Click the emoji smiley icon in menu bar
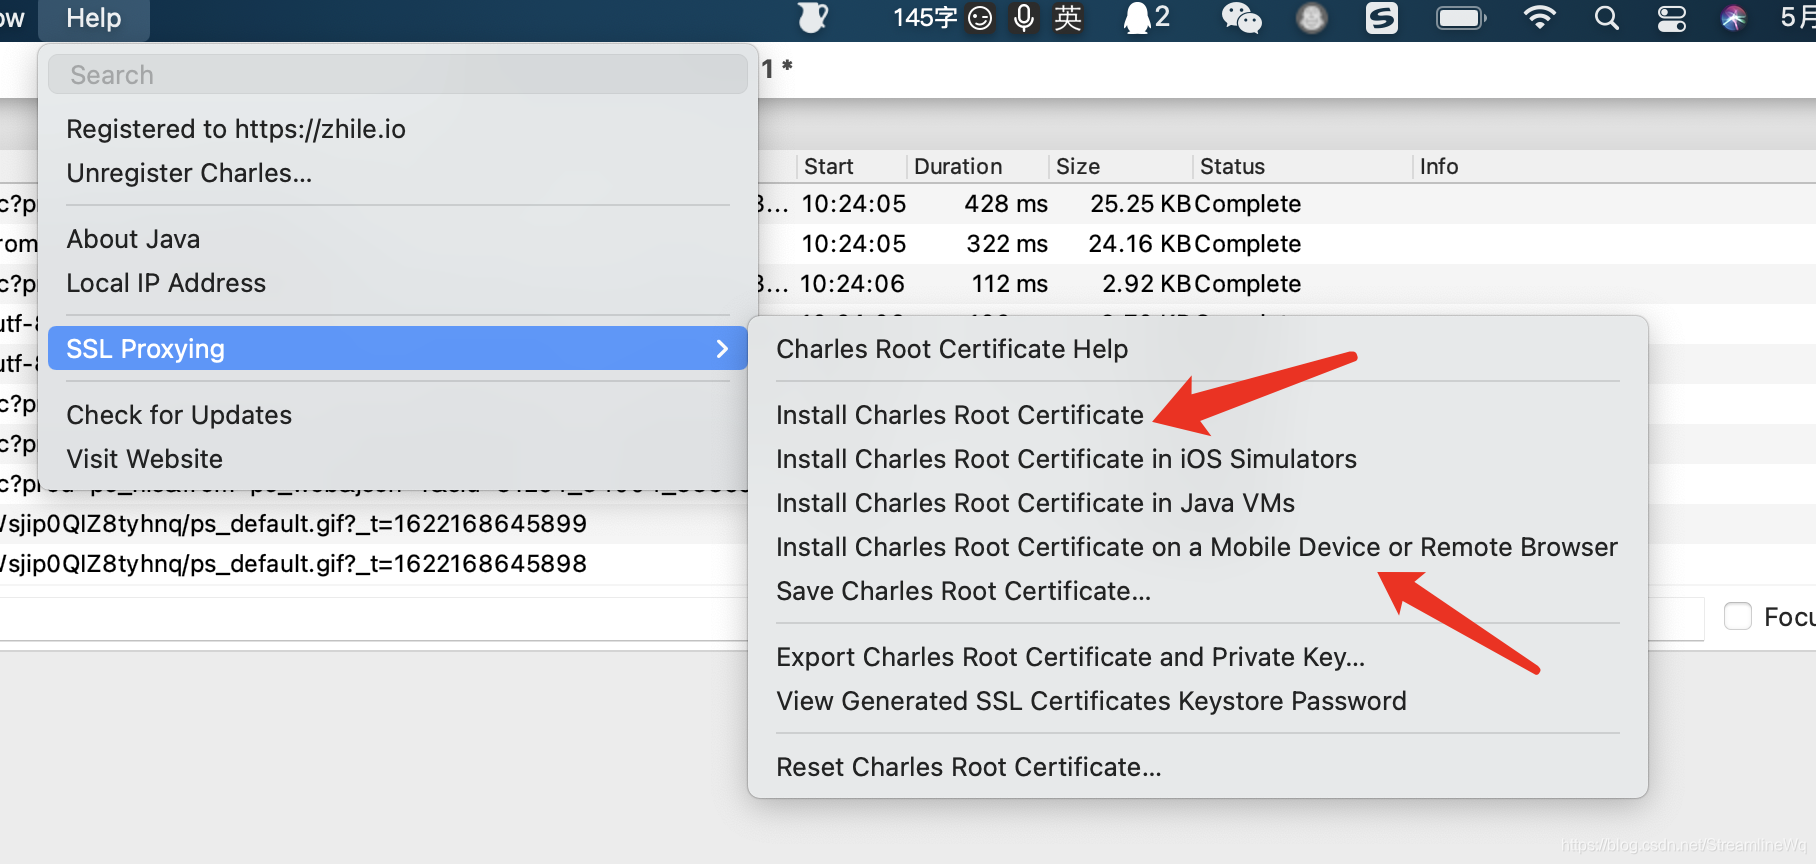Image resolution: width=1816 pixels, height=864 pixels. click(981, 18)
